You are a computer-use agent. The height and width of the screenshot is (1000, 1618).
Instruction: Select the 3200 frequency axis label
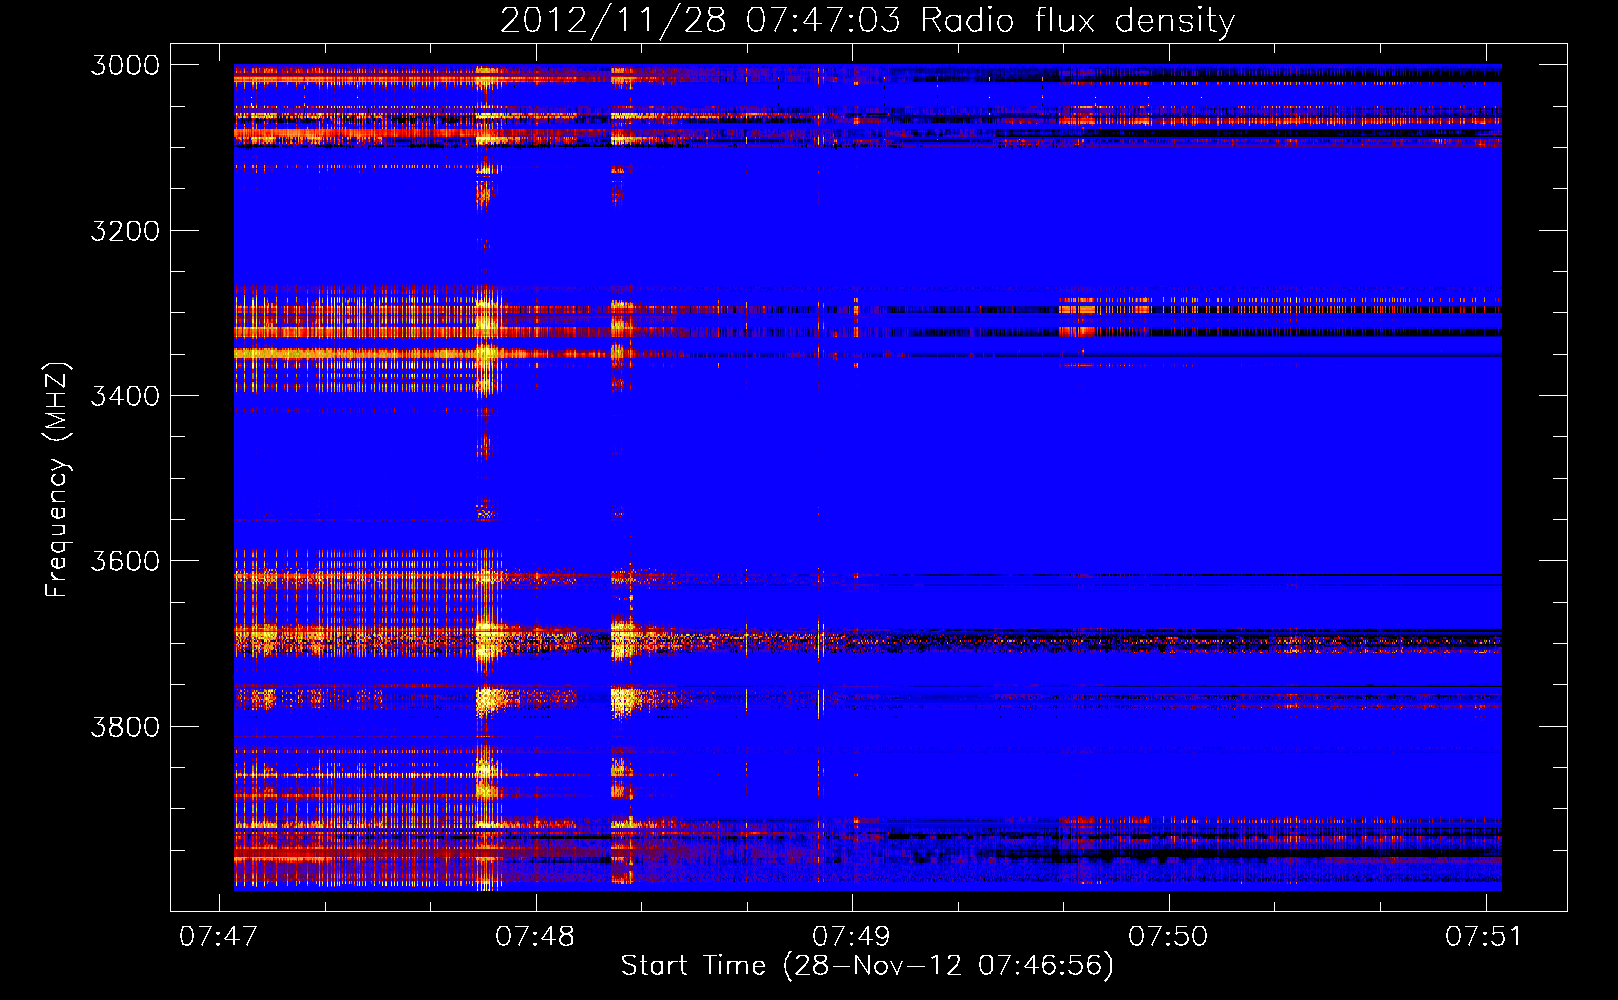click(125, 231)
